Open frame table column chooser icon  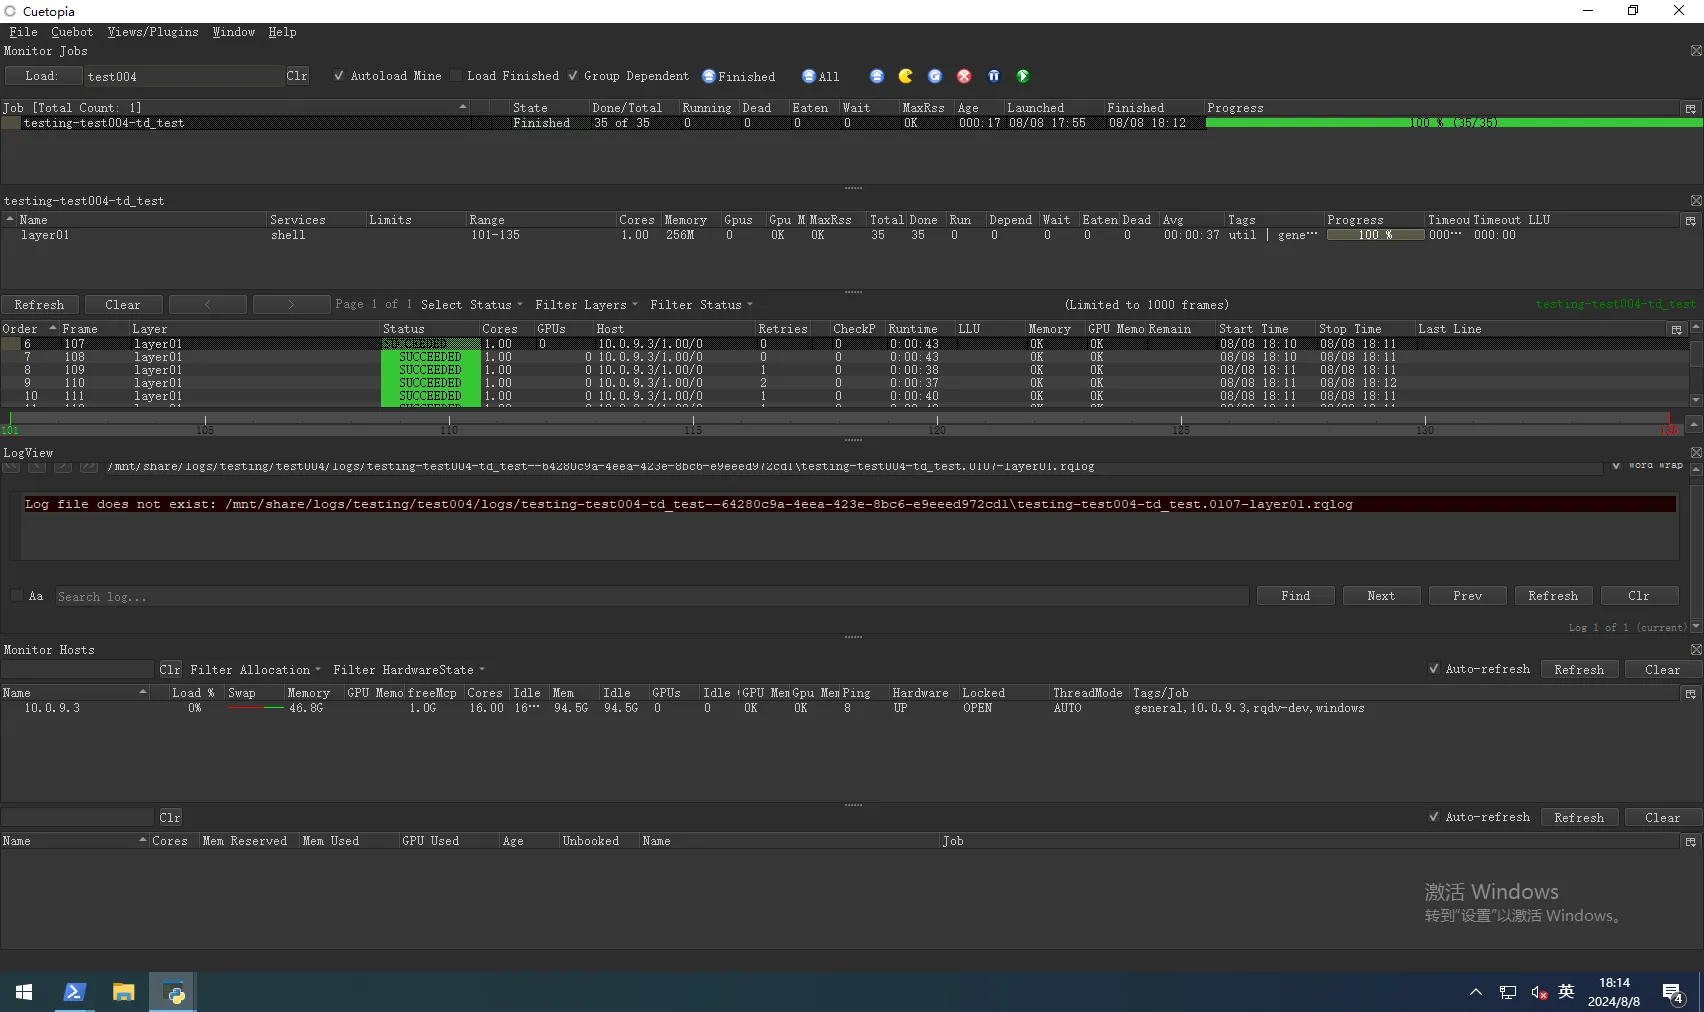pyautogui.click(x=1677, y=329)
